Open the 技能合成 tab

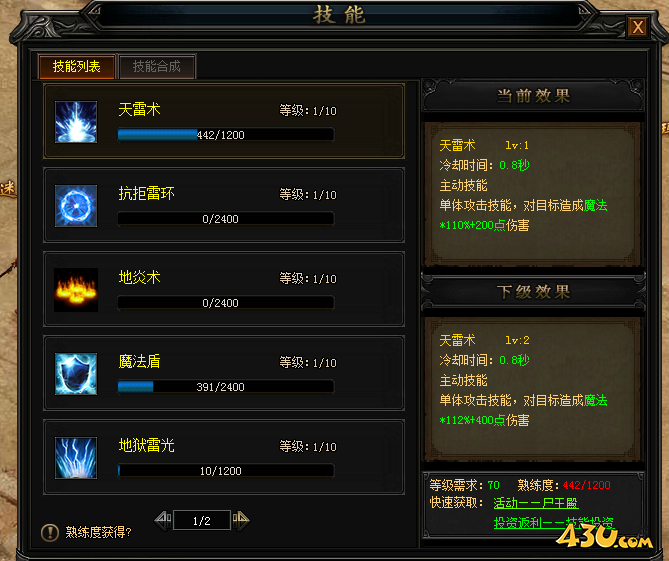tap(157, 67)
